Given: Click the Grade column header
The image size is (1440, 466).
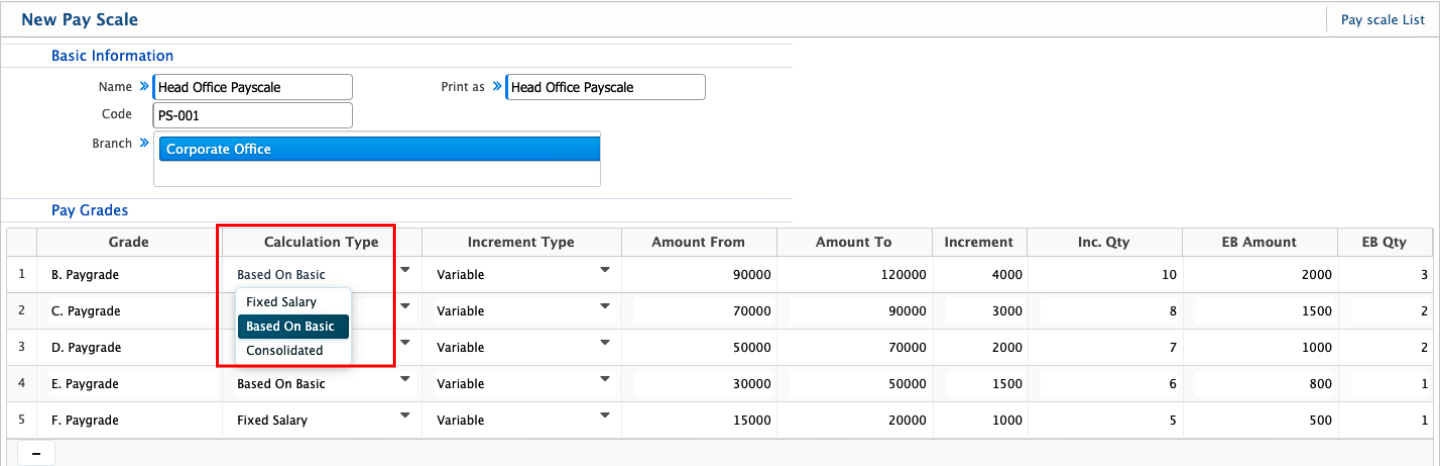Looking at the screenshot, I should point(128,242).
